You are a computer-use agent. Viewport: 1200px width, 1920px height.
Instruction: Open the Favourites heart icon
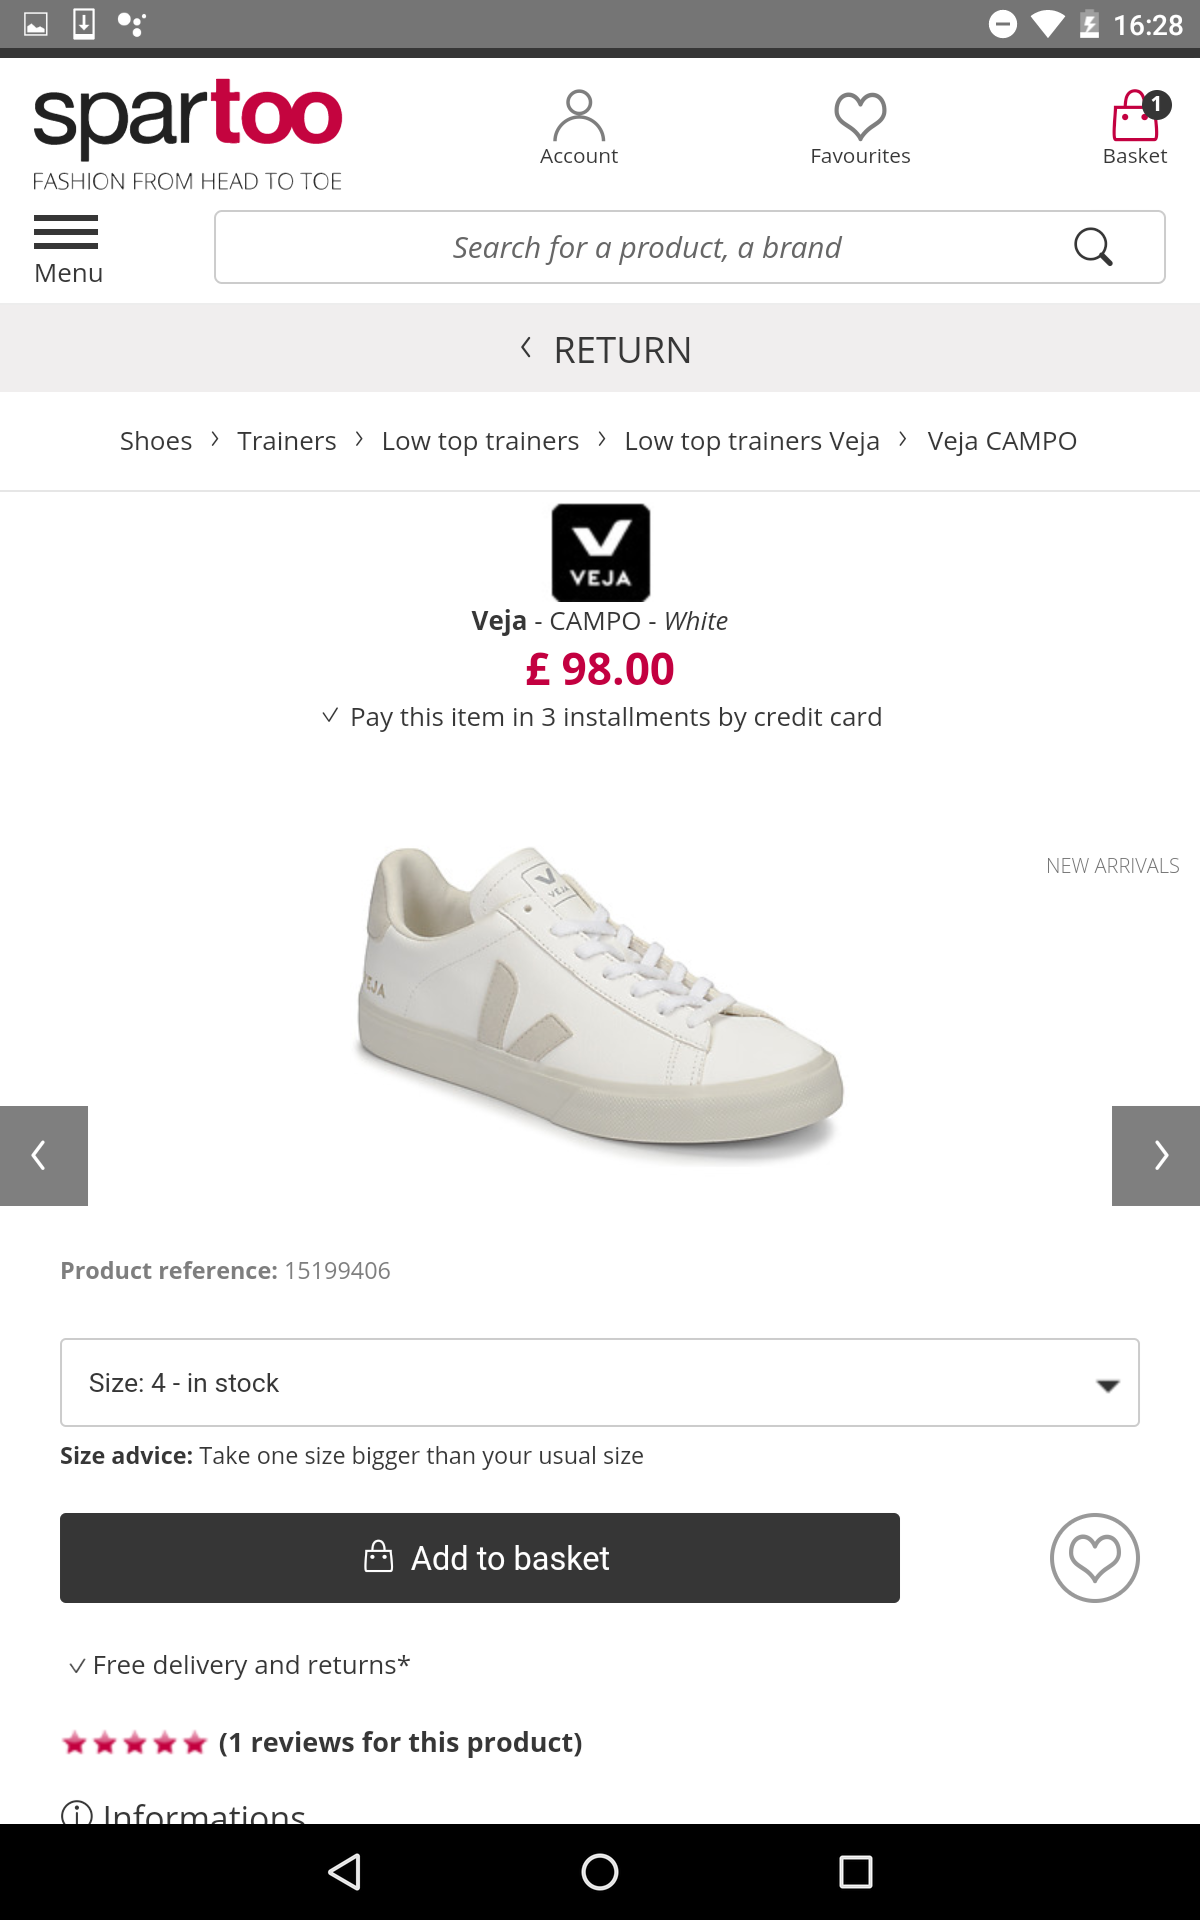(860, 117)
